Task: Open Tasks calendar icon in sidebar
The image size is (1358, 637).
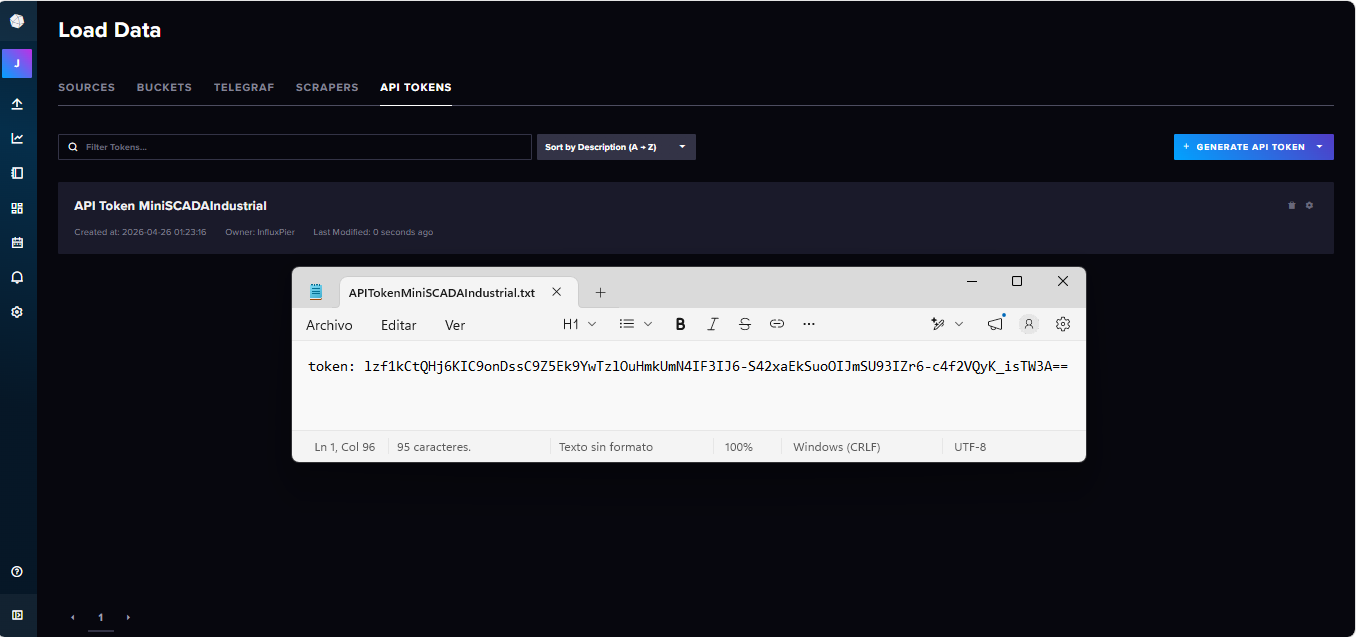Action: [17, 242]
